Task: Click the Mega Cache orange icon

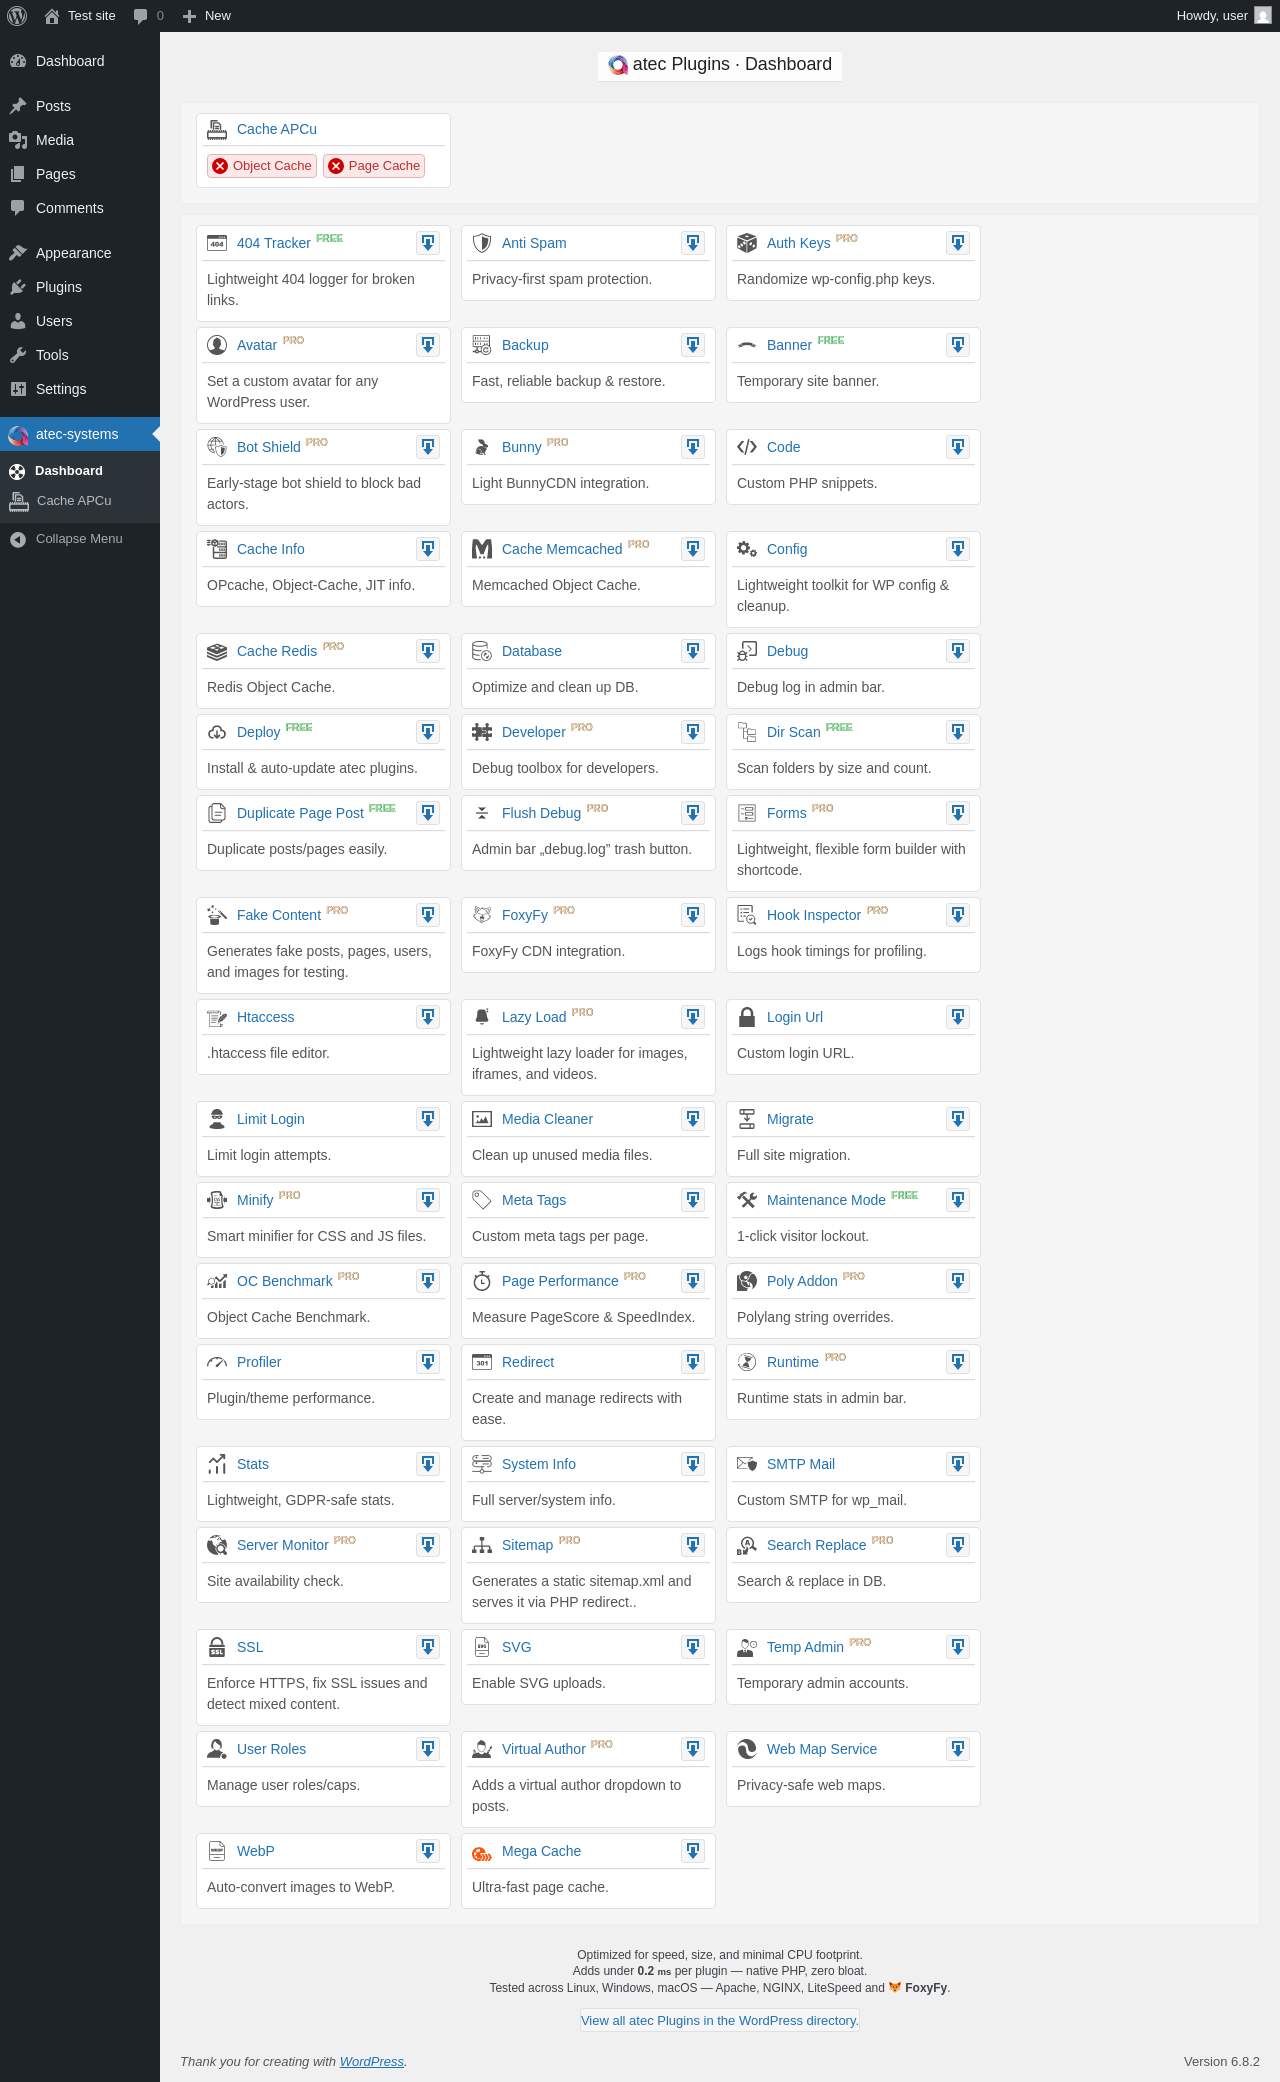Action: (482, 1852)
